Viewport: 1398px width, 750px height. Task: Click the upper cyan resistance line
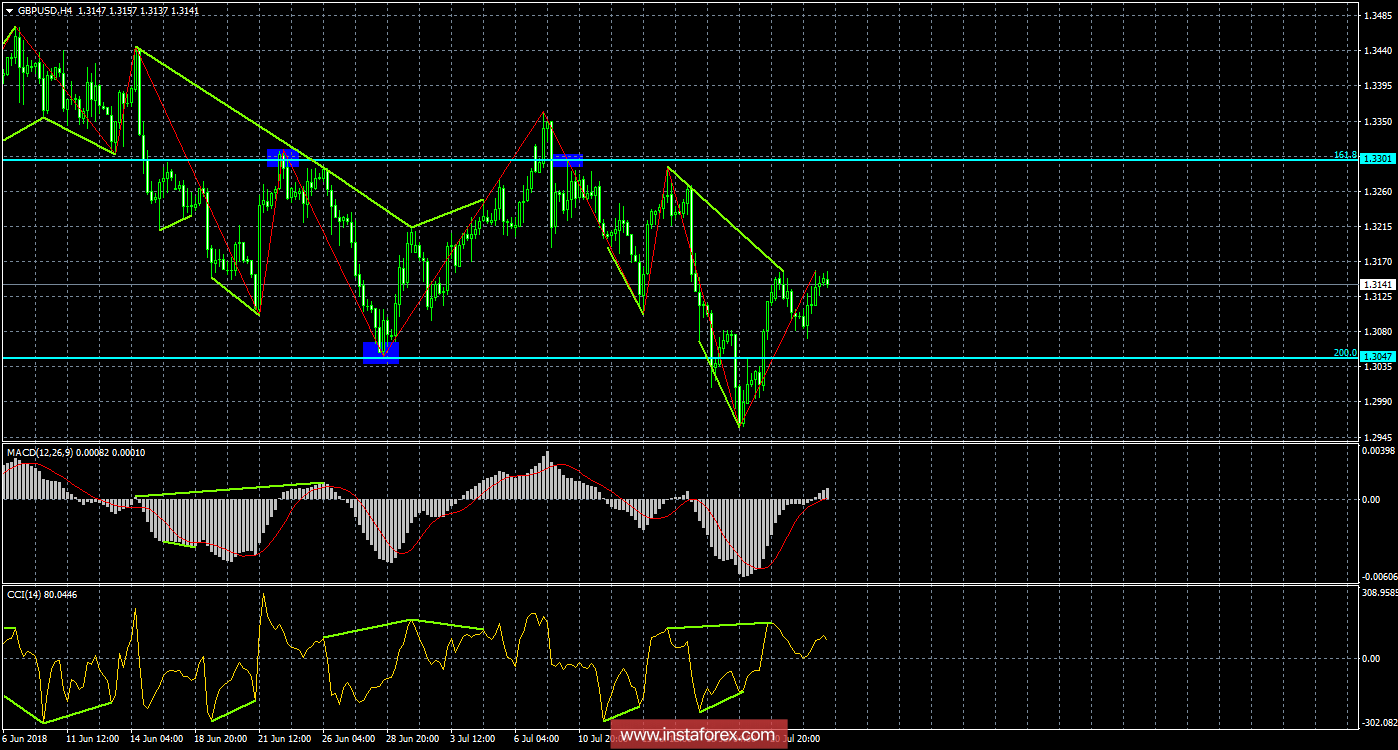pyautogui.click(x=900, y=157)
